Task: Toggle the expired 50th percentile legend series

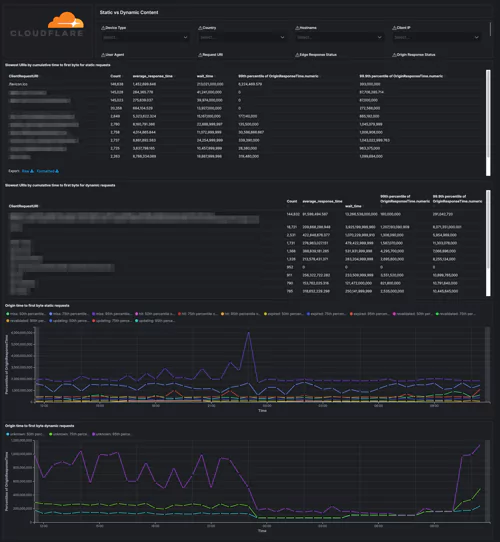Action: (284, 314)
